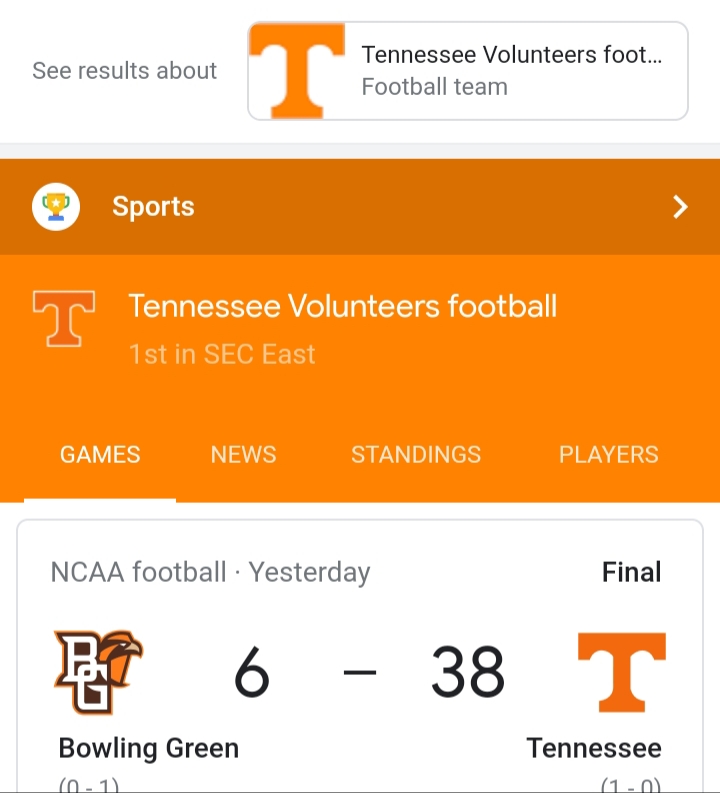Click Tennessee logo in game score card
720x793 pixels.
pos(621,671)
